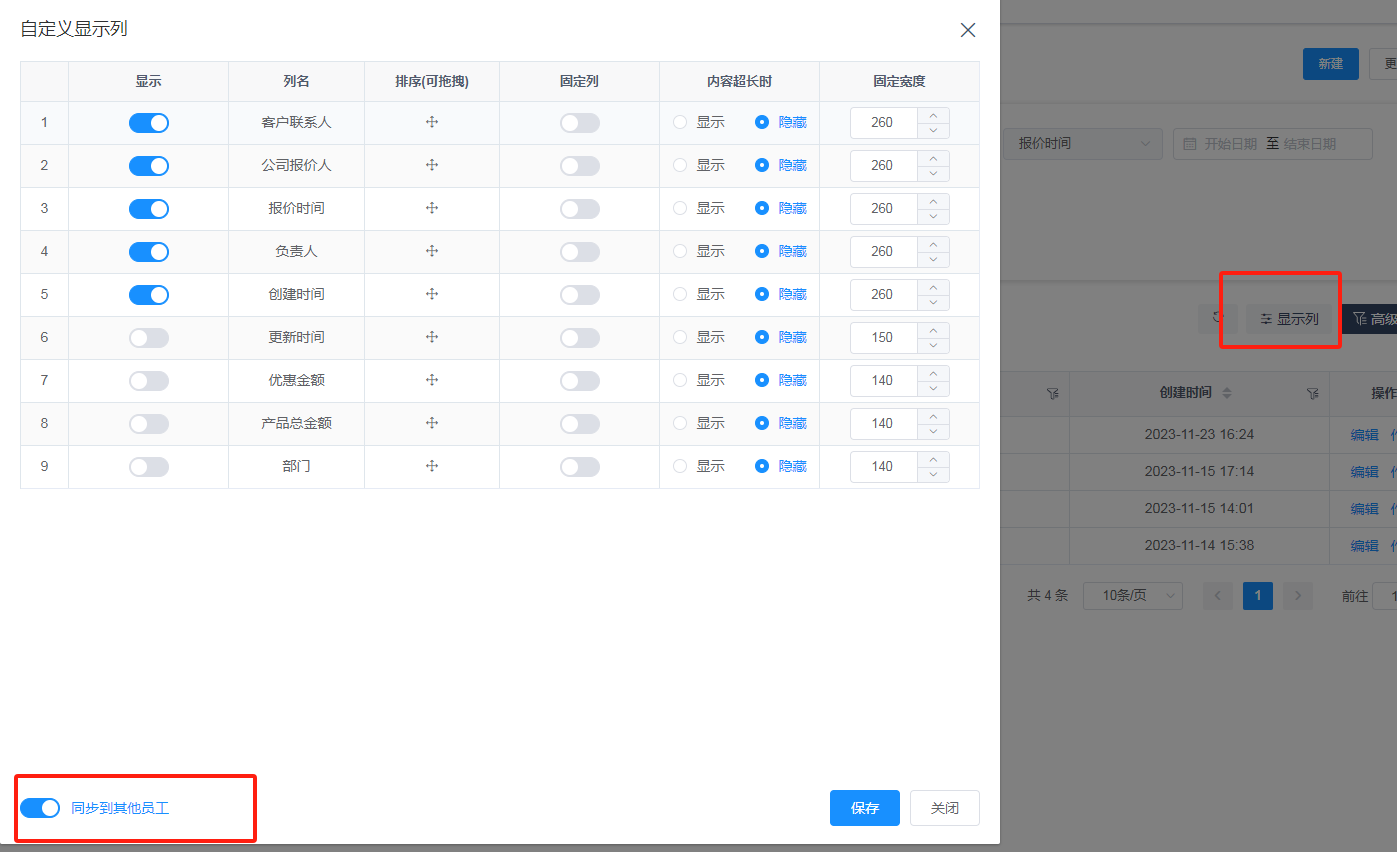Click the 保存 button

click(864, 808)
